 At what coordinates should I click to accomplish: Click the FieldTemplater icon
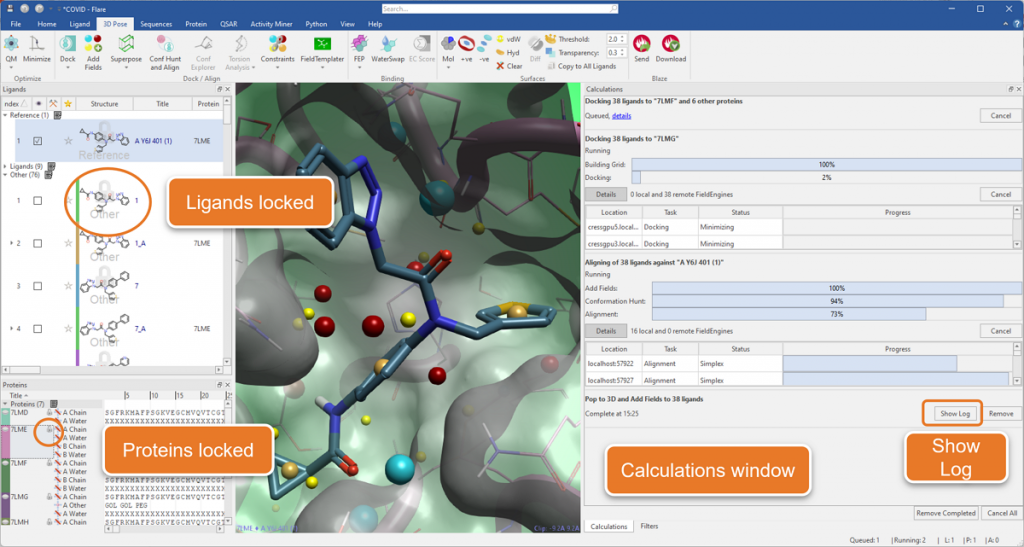(x=322, y=44)
